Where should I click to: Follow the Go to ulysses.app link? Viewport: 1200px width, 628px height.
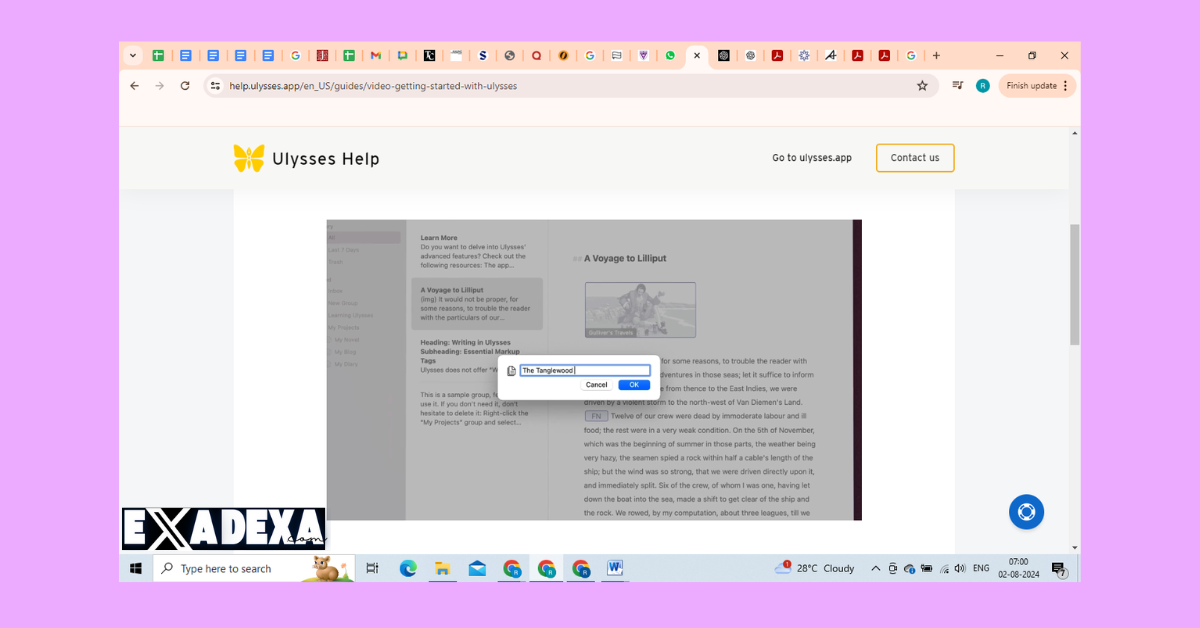(x=811, y=157)
